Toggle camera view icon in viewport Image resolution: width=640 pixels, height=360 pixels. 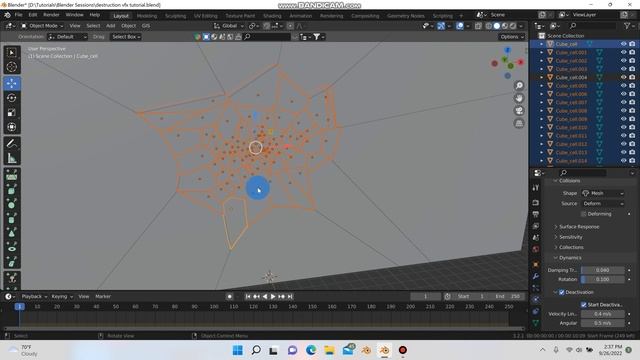pos(519,111)
